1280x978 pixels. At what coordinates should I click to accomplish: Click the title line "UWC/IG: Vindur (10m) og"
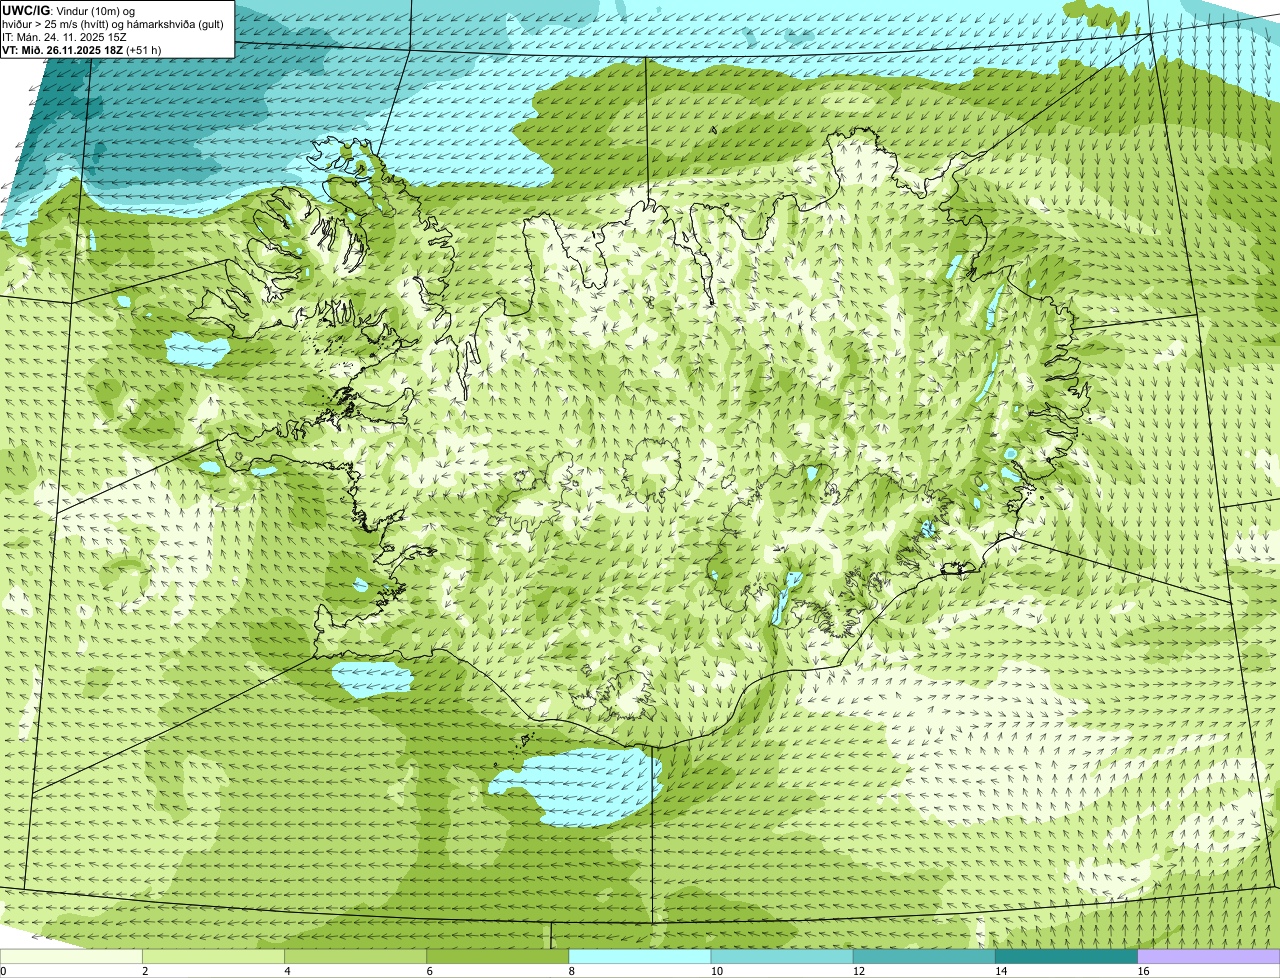click(68, 10)
